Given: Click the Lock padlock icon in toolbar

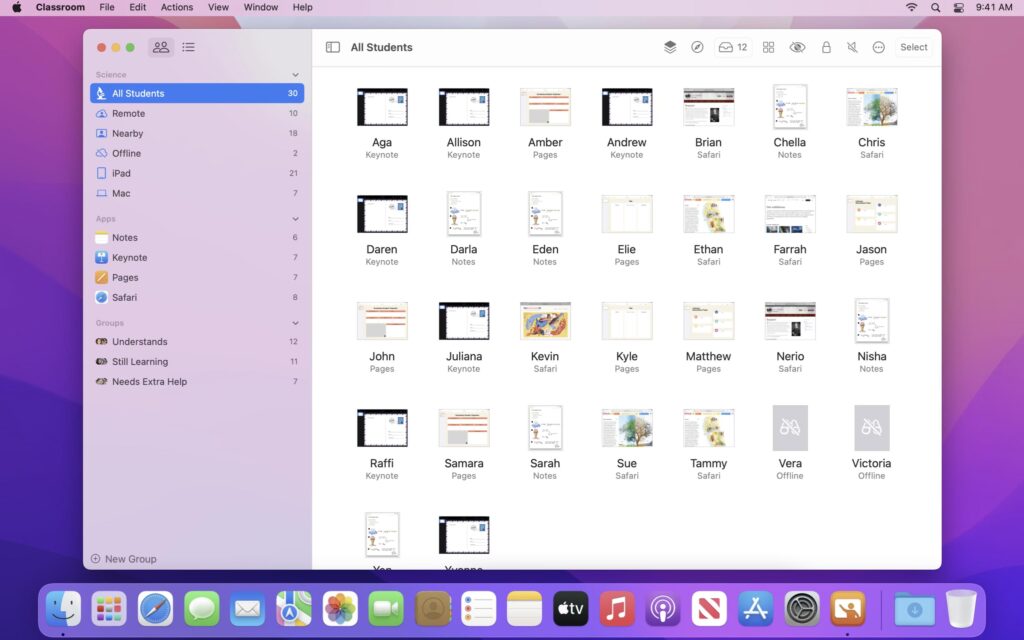Looking at the screenshot, I should [x=826, y=47].
